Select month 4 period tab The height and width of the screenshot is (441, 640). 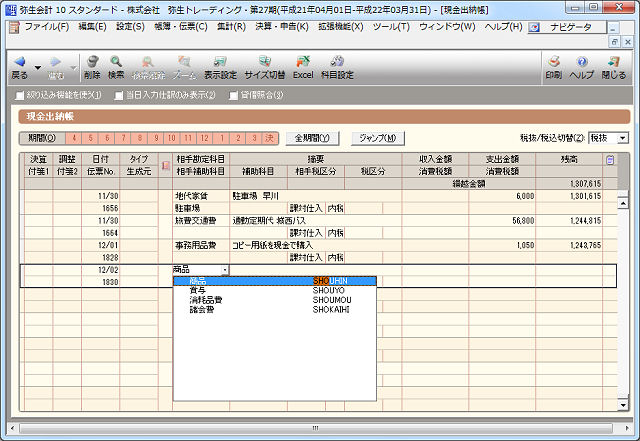tap(74, 138)
